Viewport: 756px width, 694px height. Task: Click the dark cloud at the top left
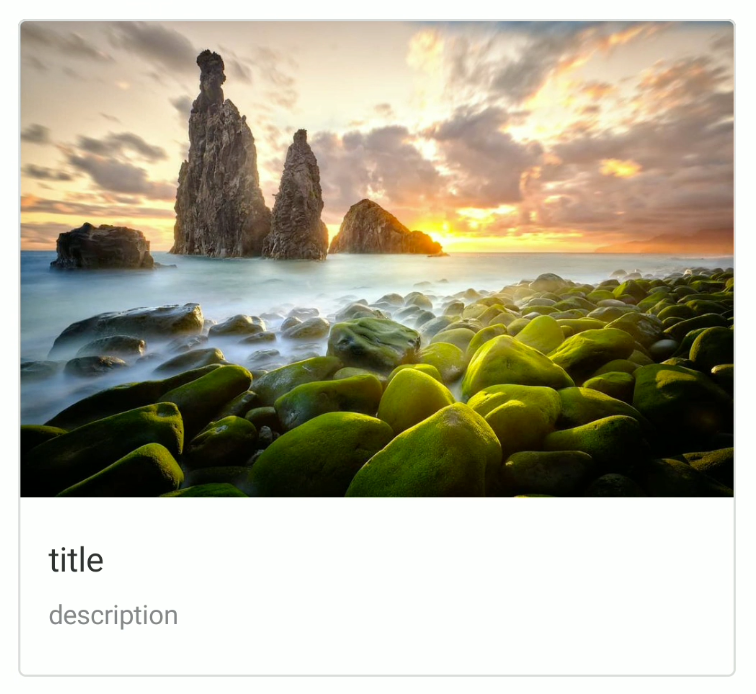point(63,43)
